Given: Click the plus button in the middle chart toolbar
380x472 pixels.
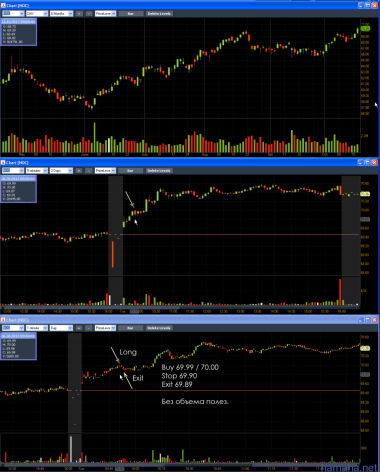Looking at the screenshot, I should [79, 171].
